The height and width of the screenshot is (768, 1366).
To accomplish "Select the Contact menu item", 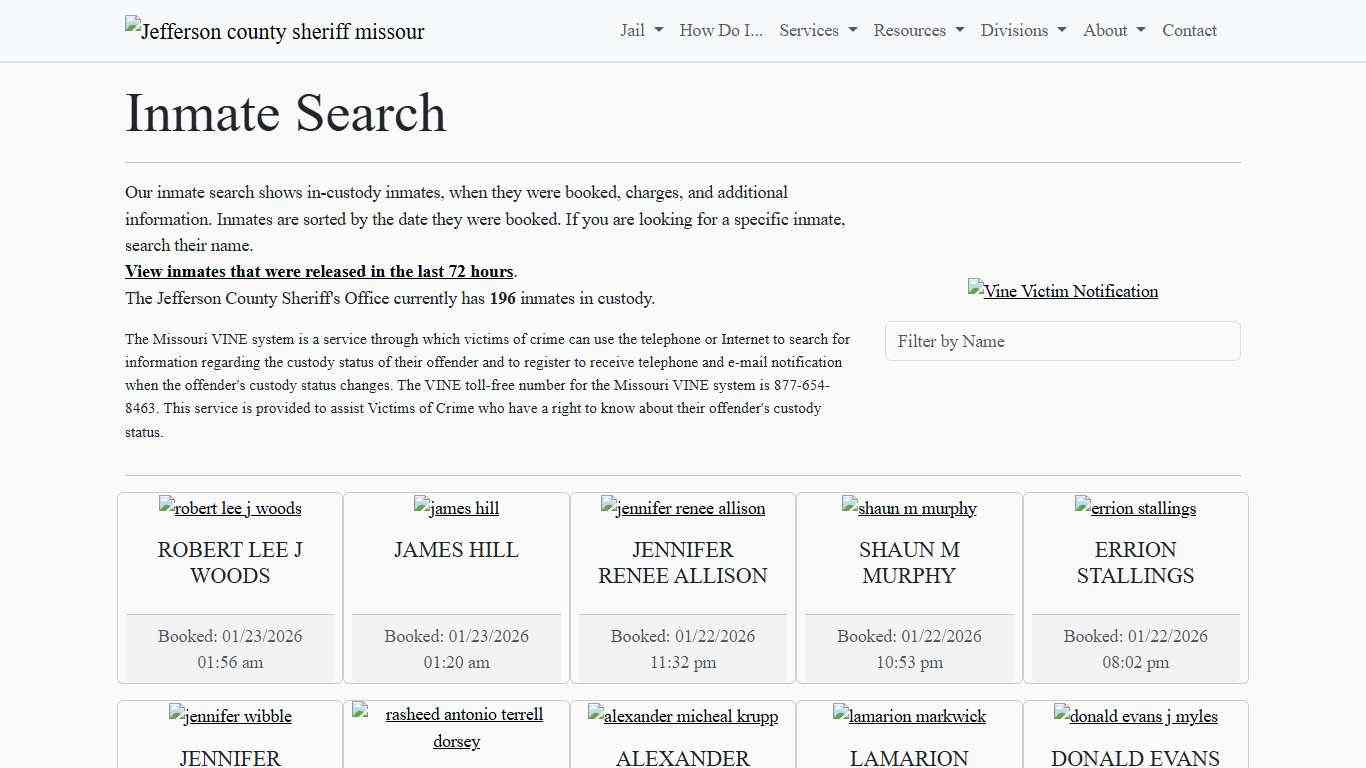I will pos(1189,30).
